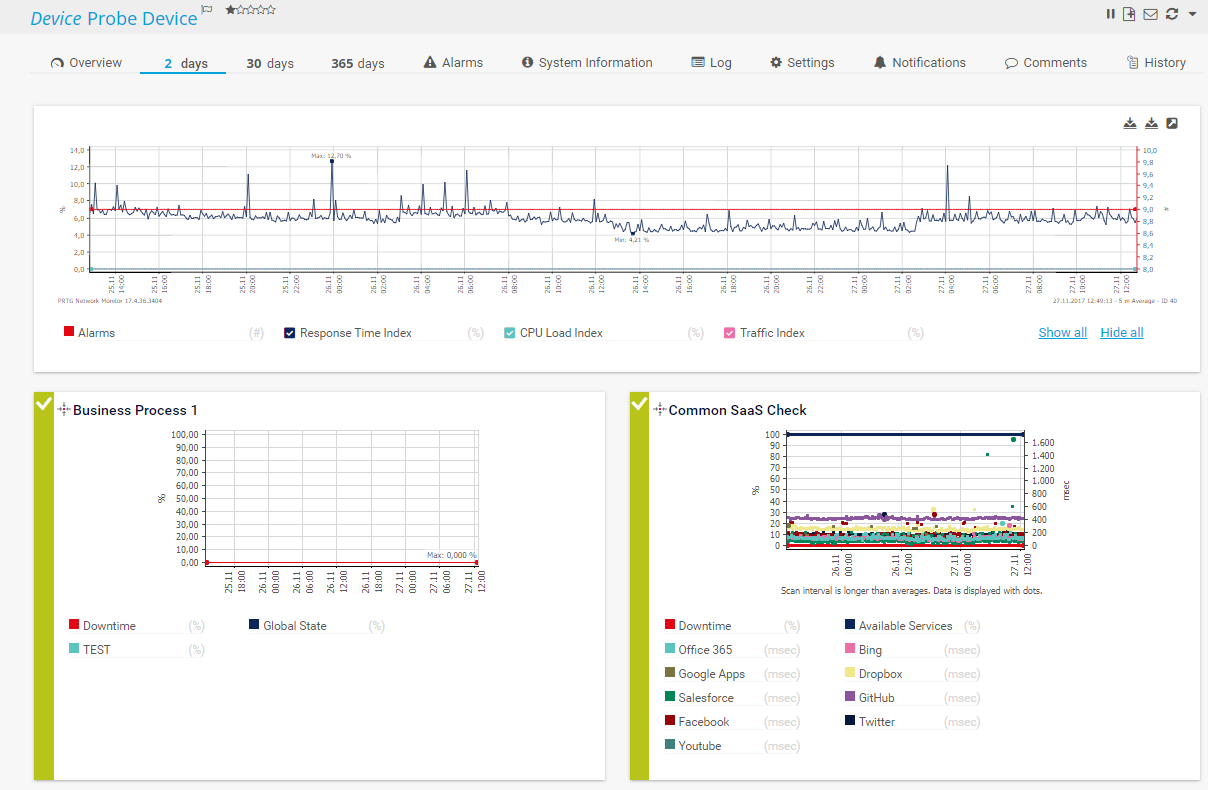Open the Notifications tab
The height and width of the screenshot is (790, 1208).
[919, 62]
